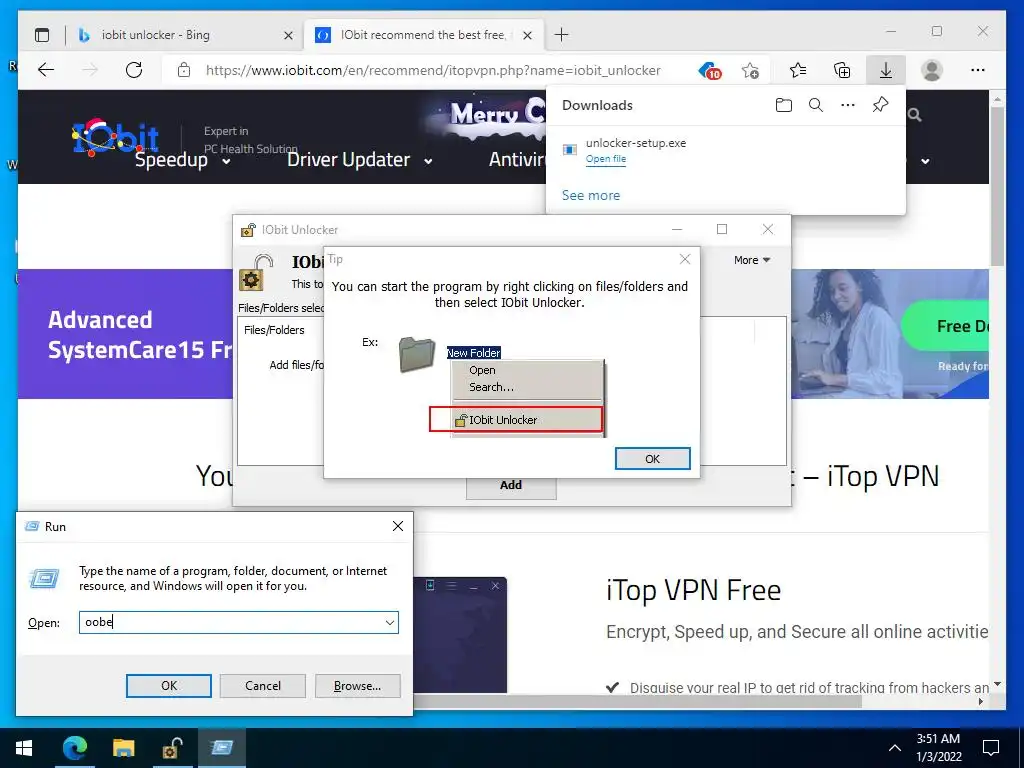Click the IObit Unlocker example menu item

click(x=516, y=420)
